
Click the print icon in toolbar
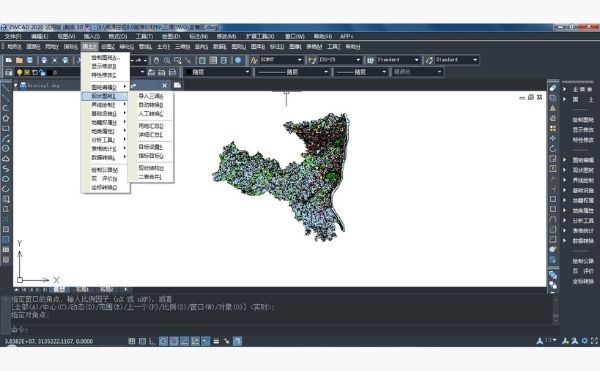pyautogui.click(x=44, y=60)
